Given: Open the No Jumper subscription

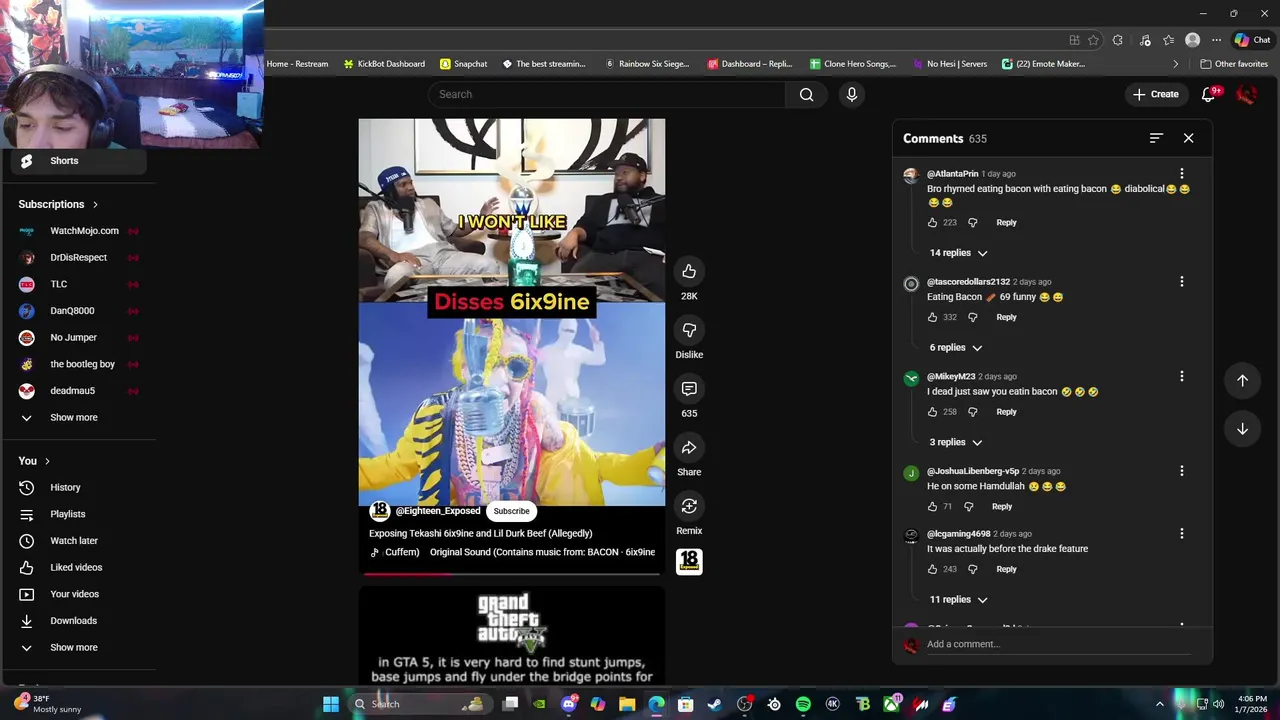Looking at the screenshot, I should pyautogui.click(x=78, y=337).
